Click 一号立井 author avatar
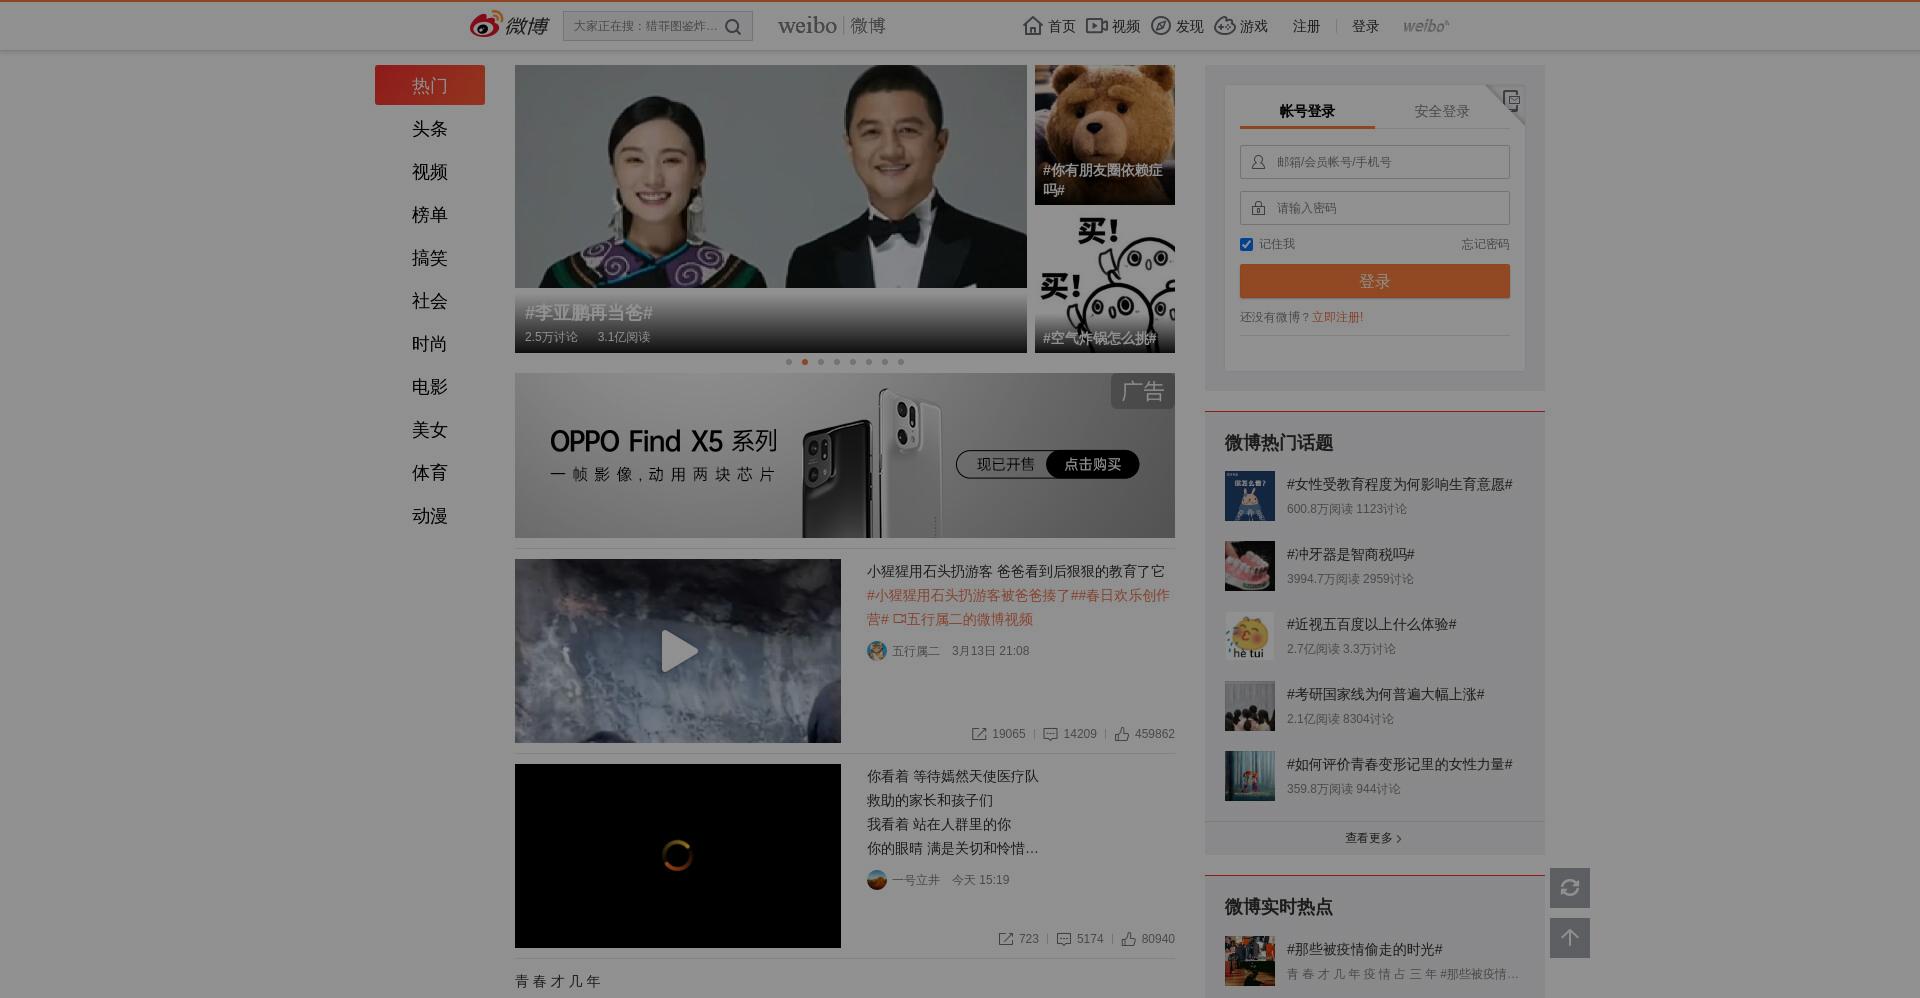The width and height of the screenshot is (1920, 998). (x=877, y=880)
